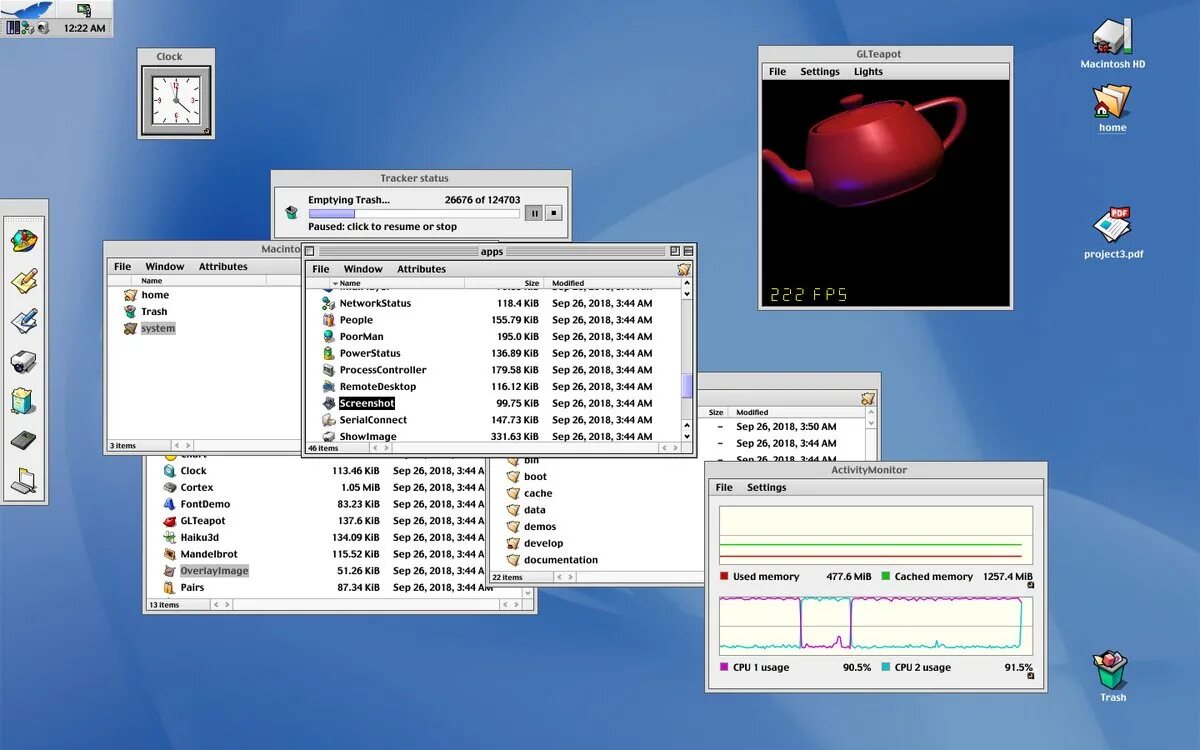This screenshot has height=750, width=1200.
Task: Click the ProcessController app icon
Action: [x=328, y=370]
